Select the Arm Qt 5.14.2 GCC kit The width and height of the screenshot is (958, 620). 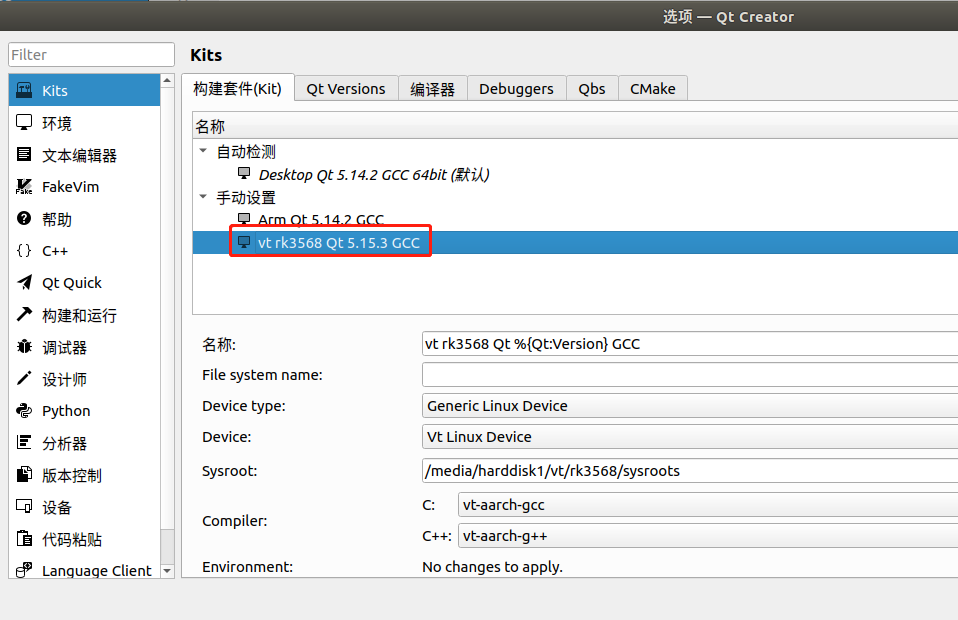tap(320, 220)
